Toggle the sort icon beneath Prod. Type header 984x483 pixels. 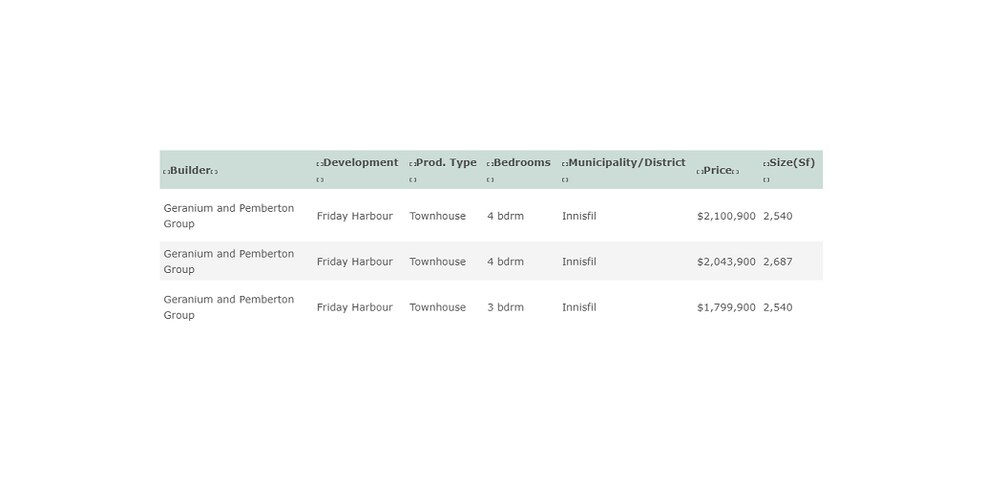coord(413,180)
